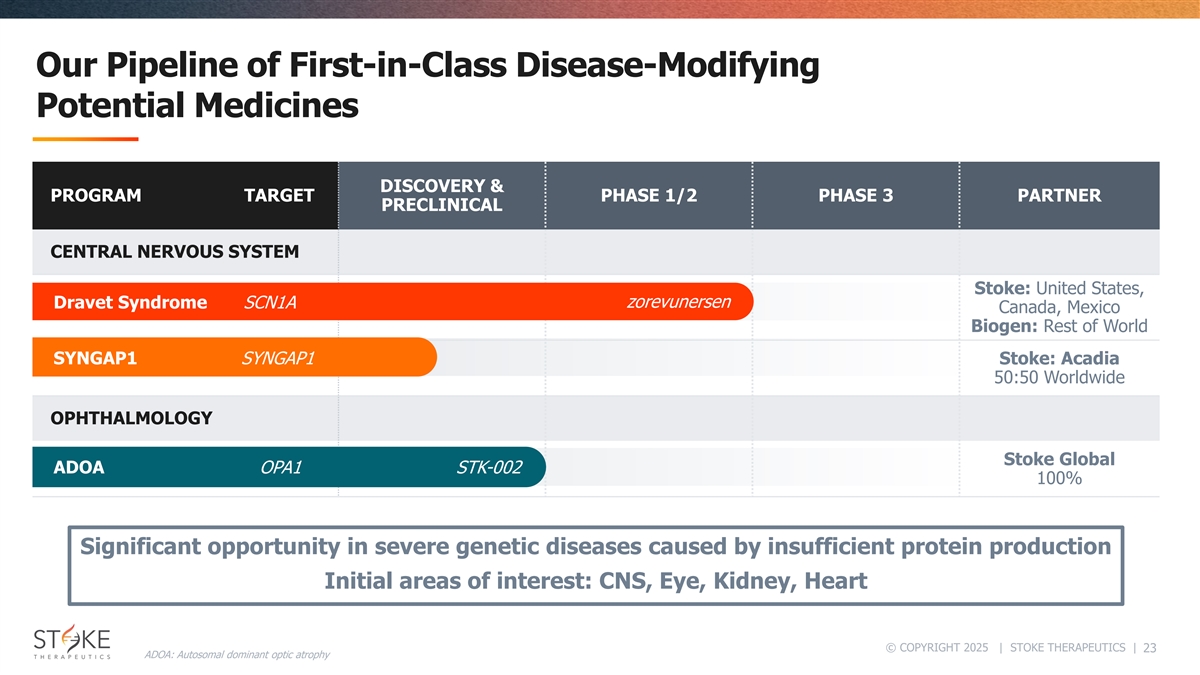The width and height of the screenshot is (1200, 675).
Task: Select the PHASE 1/2 column header
Action: tap(649, 196)
